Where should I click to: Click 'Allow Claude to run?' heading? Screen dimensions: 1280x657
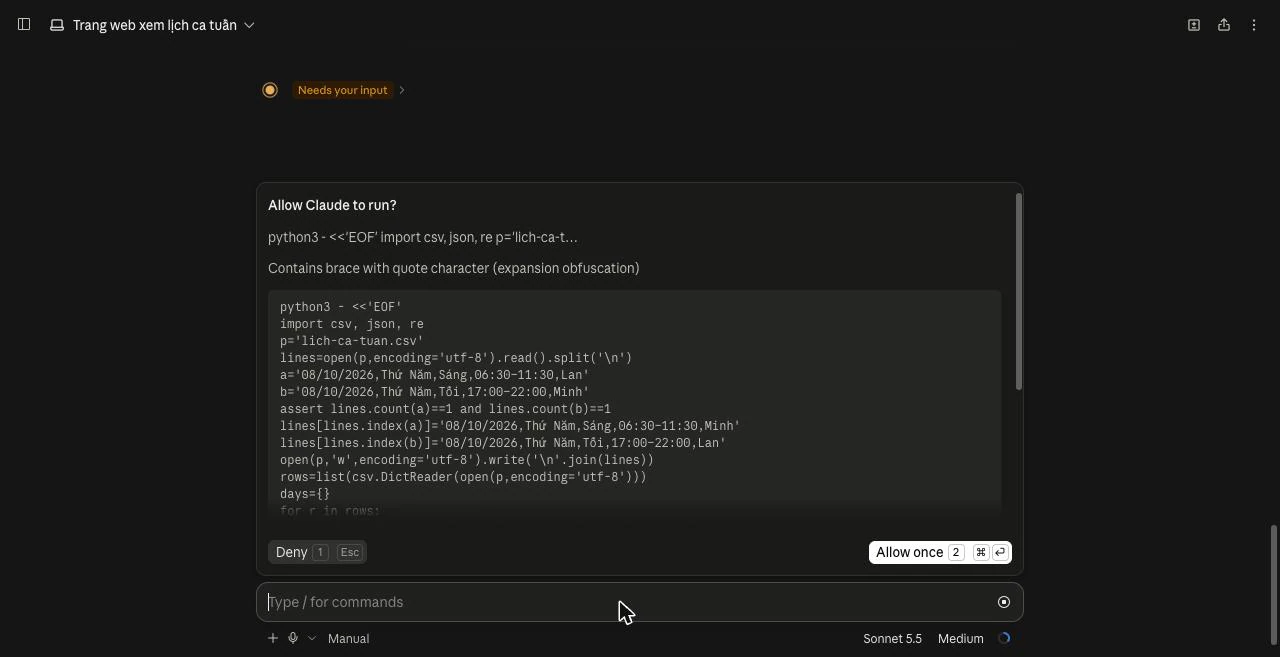tap(332, 205)
